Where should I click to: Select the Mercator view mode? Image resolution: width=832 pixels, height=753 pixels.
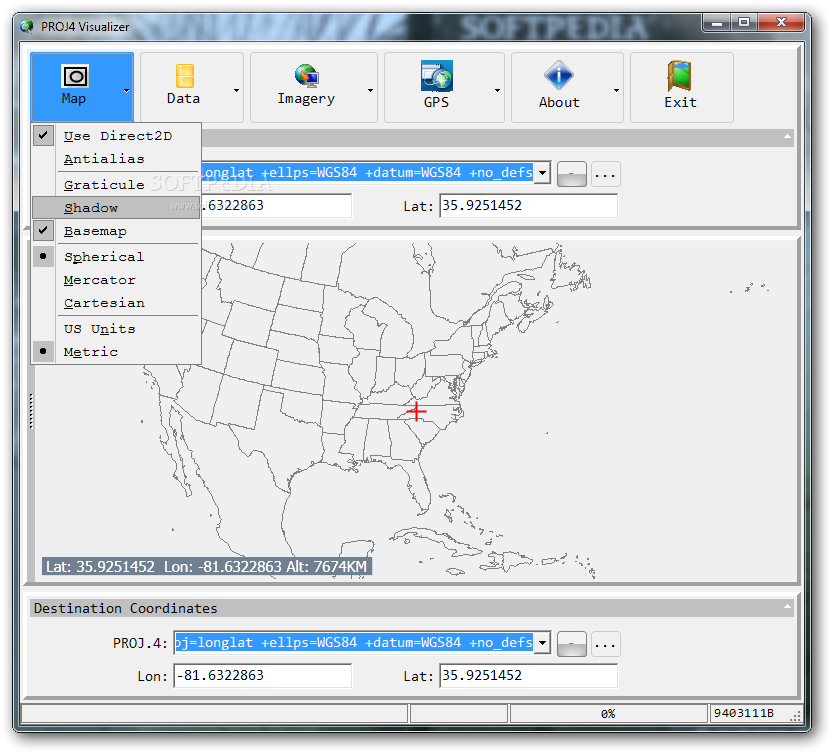click(x=116, y=280)
